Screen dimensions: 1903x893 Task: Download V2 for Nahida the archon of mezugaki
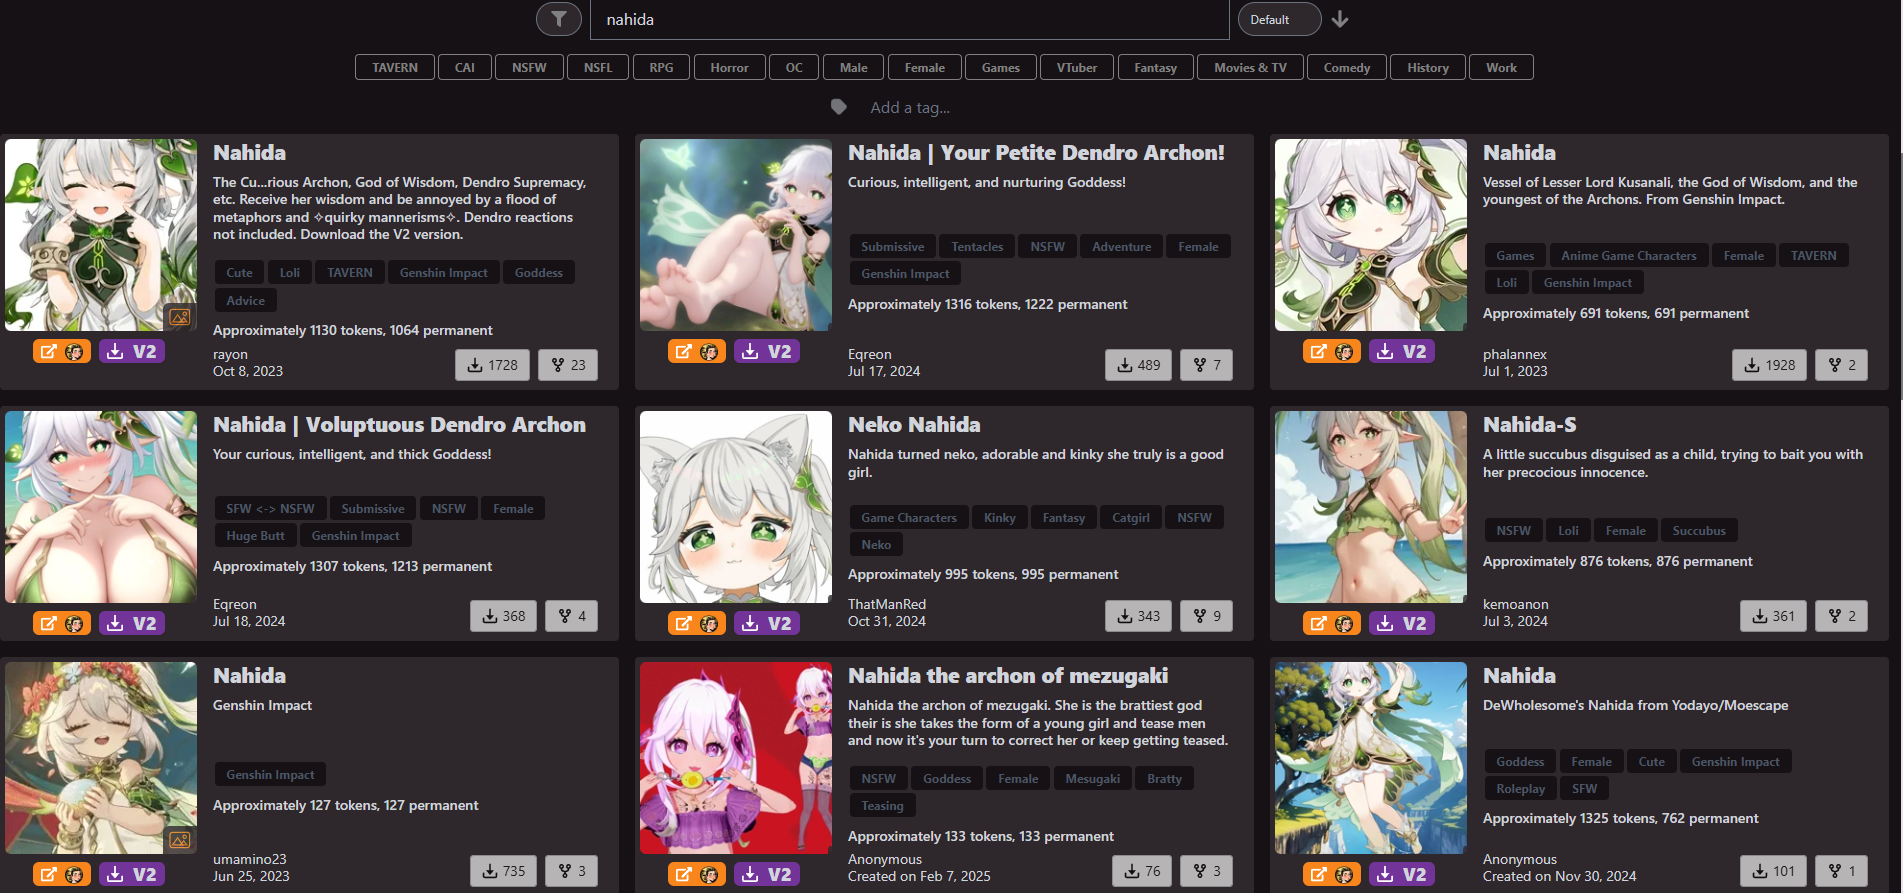pyautogui.click(x=767, y=874)
